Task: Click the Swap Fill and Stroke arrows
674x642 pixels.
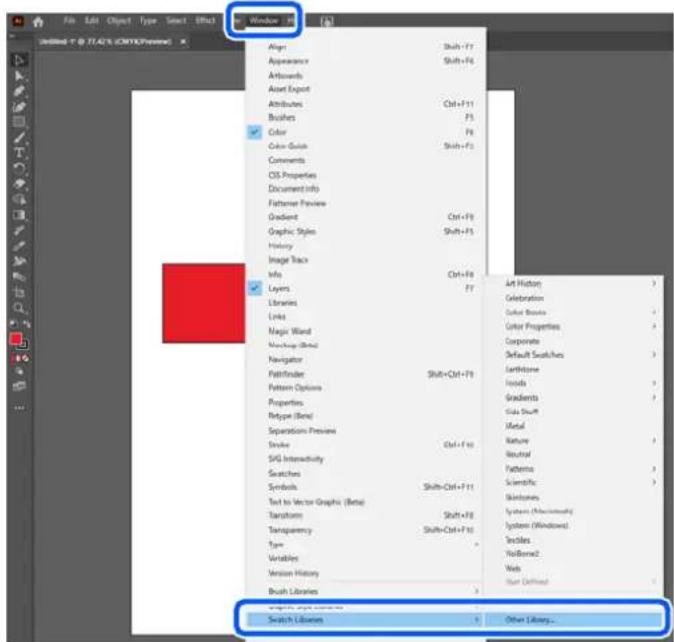Action: tap(26, 324)
